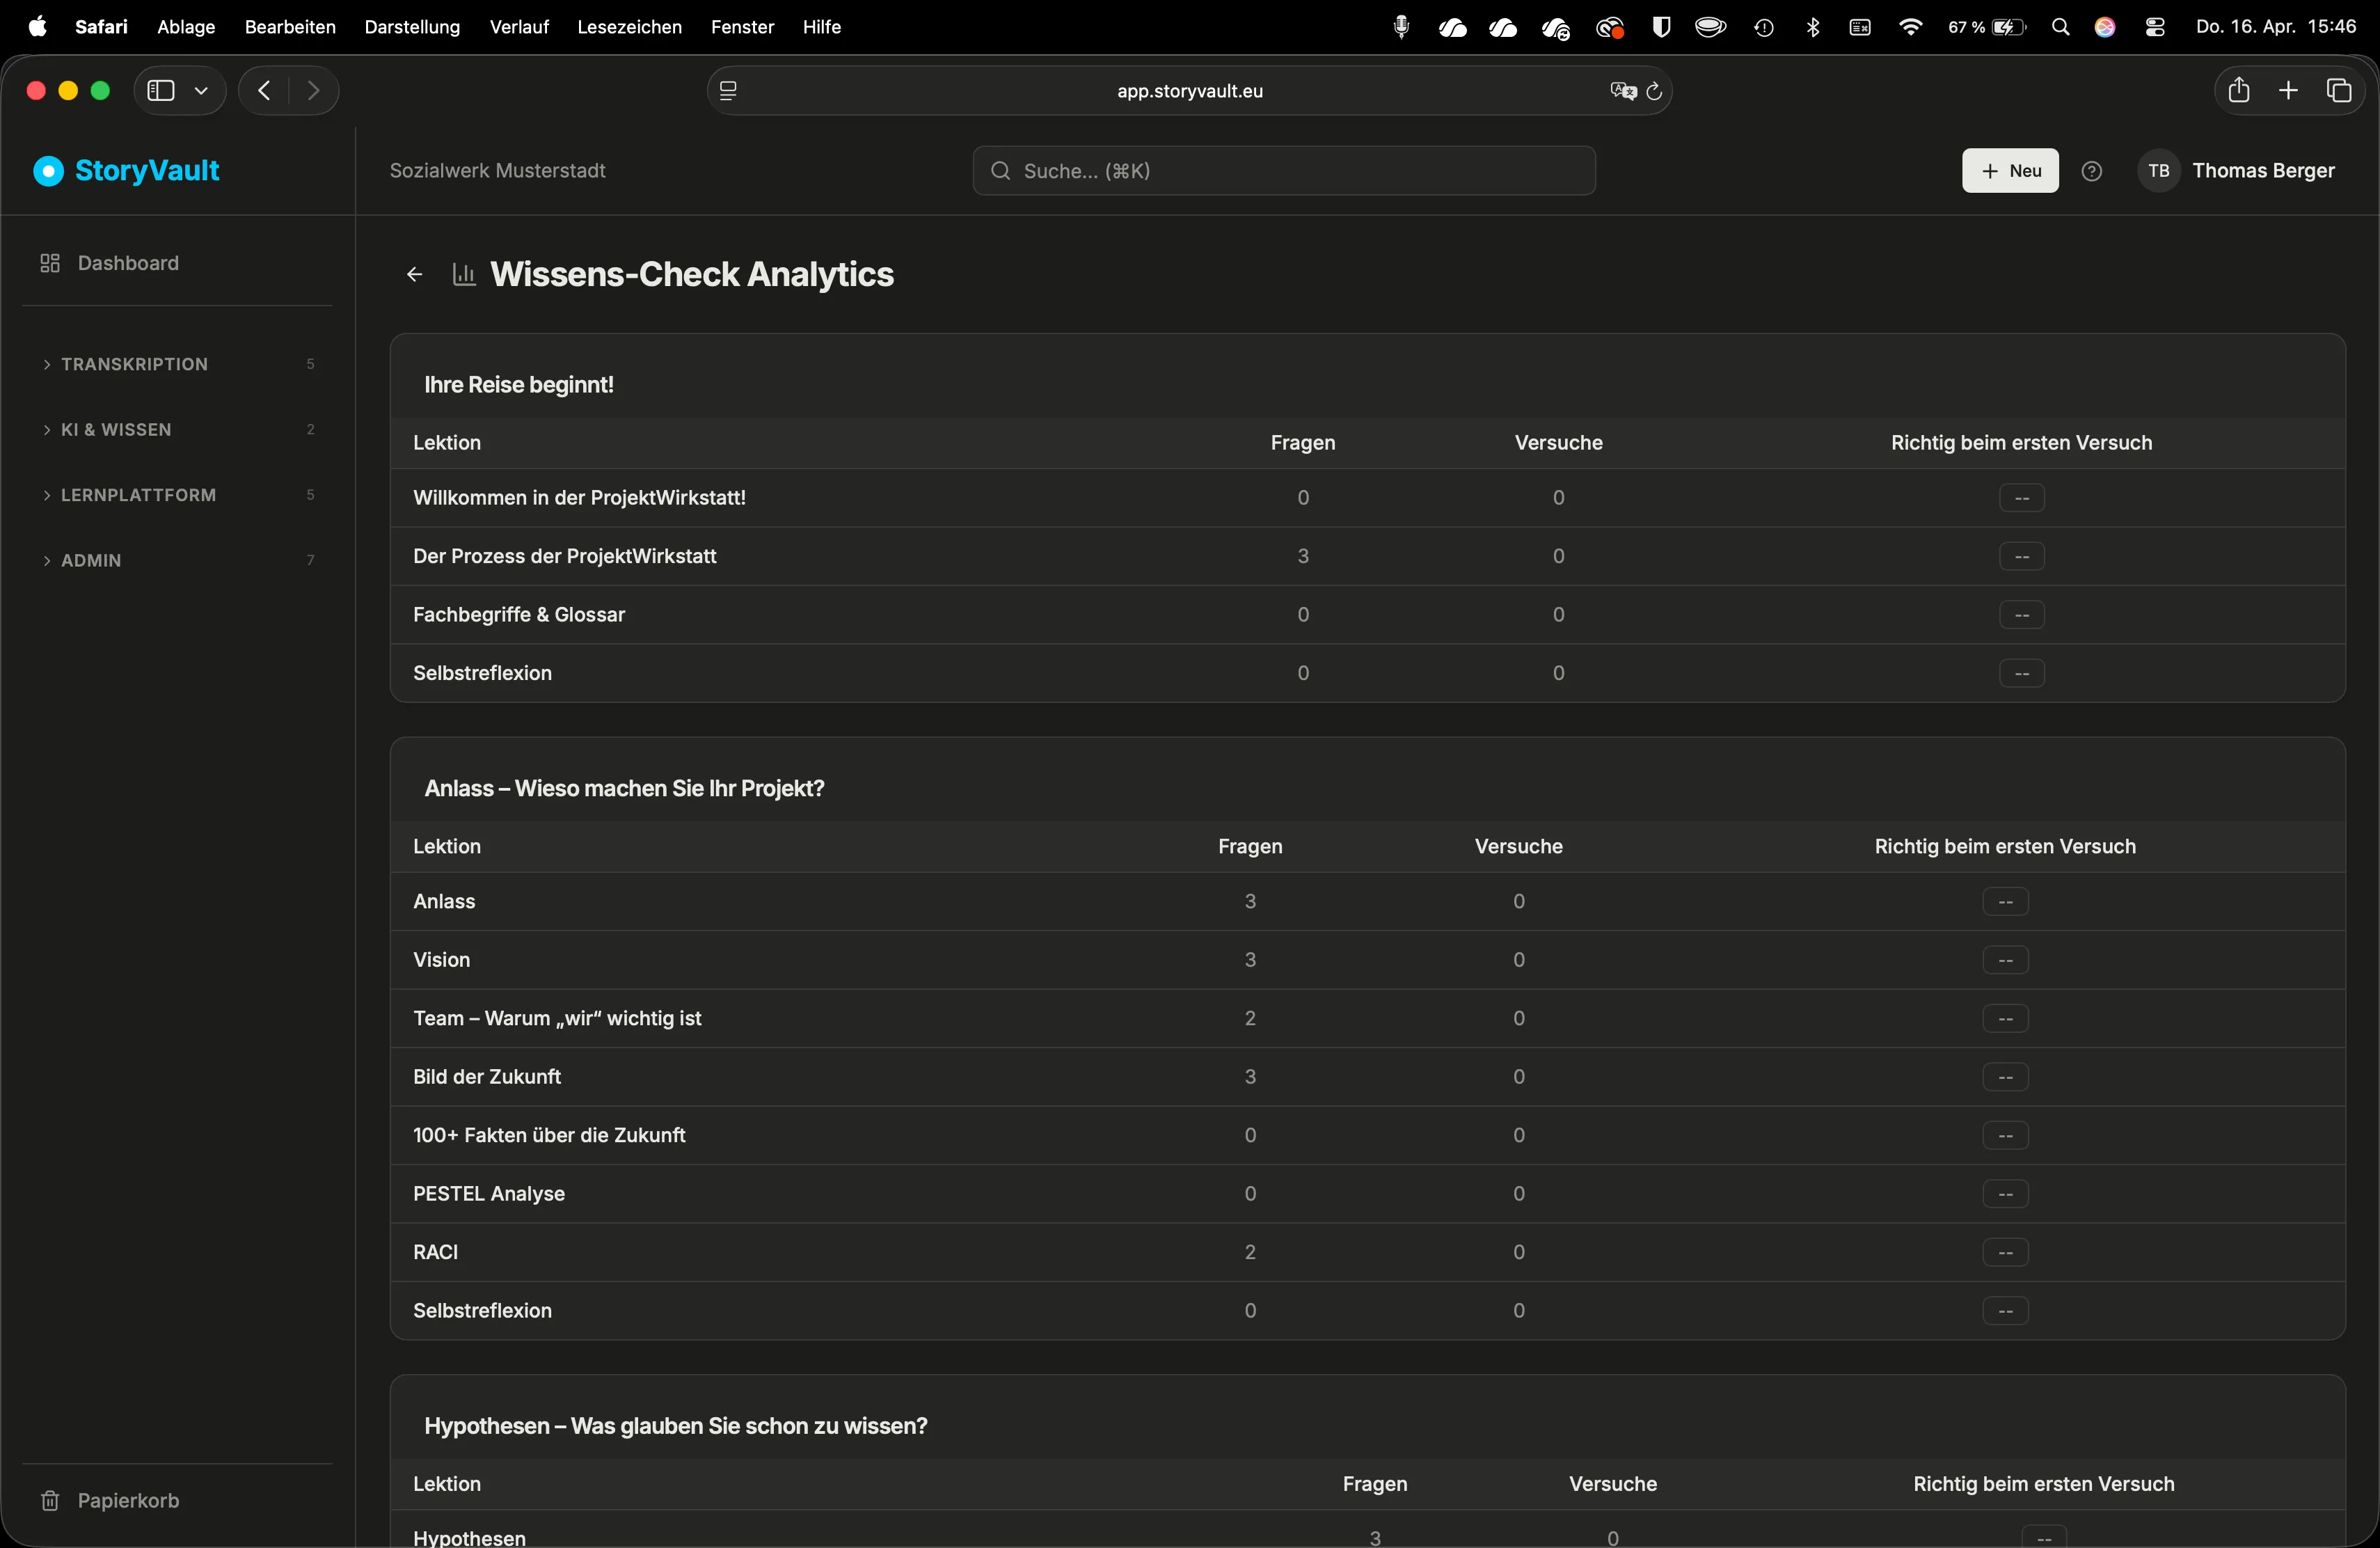The width and height of the screenshot is (2380, 1548).
Task: Open Wi-Fi menu bar icon
Action: click(x=1910, y=27)
